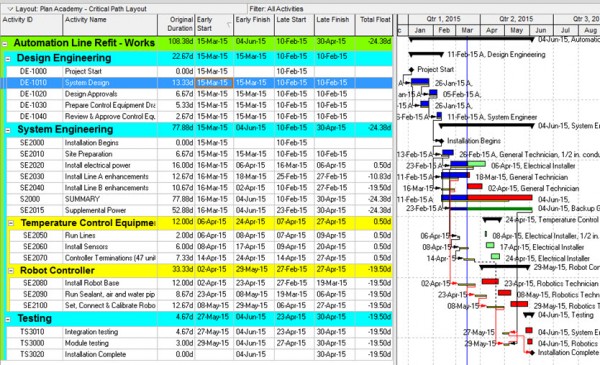This screenshot has width=600, height=365.
Task: Collapse the Testing group
Action: [x=8, y=319]
